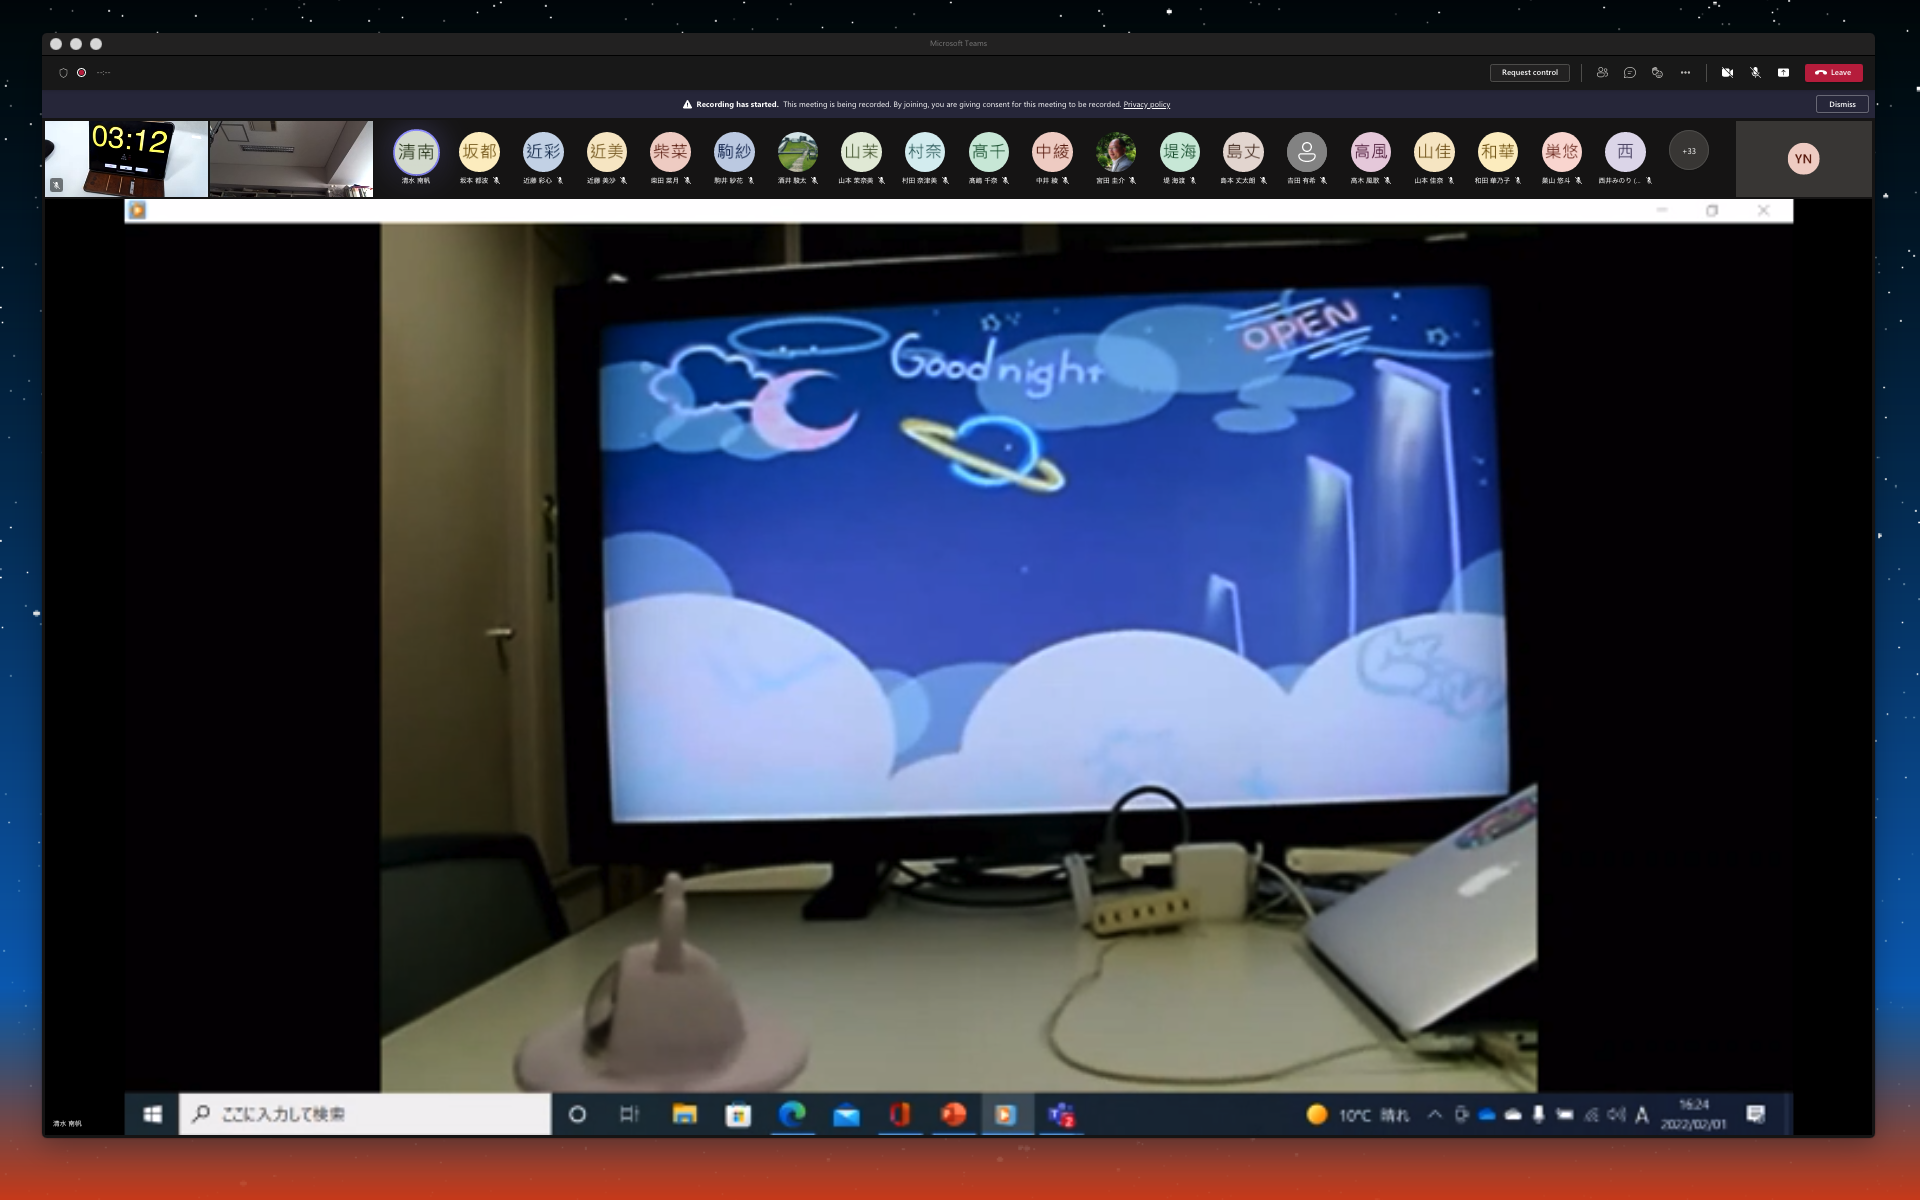This screenshot has height=1200, width=1920.
Task: Open the participants panel icon
Action: coord(1602,72)
